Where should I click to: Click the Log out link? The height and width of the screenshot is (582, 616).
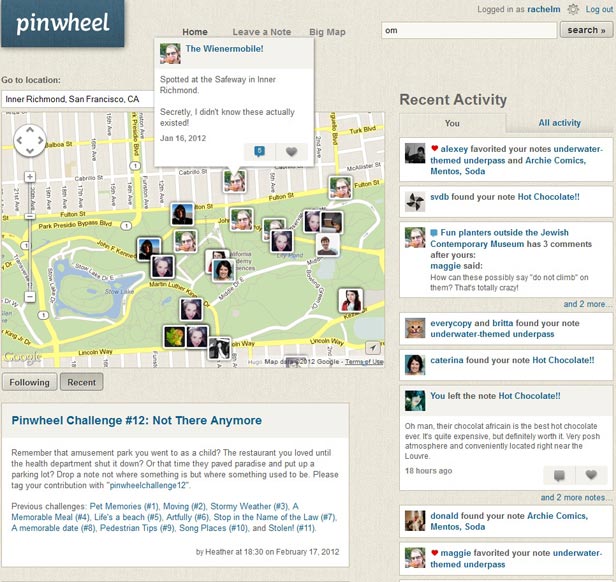[x=599, y=9]
